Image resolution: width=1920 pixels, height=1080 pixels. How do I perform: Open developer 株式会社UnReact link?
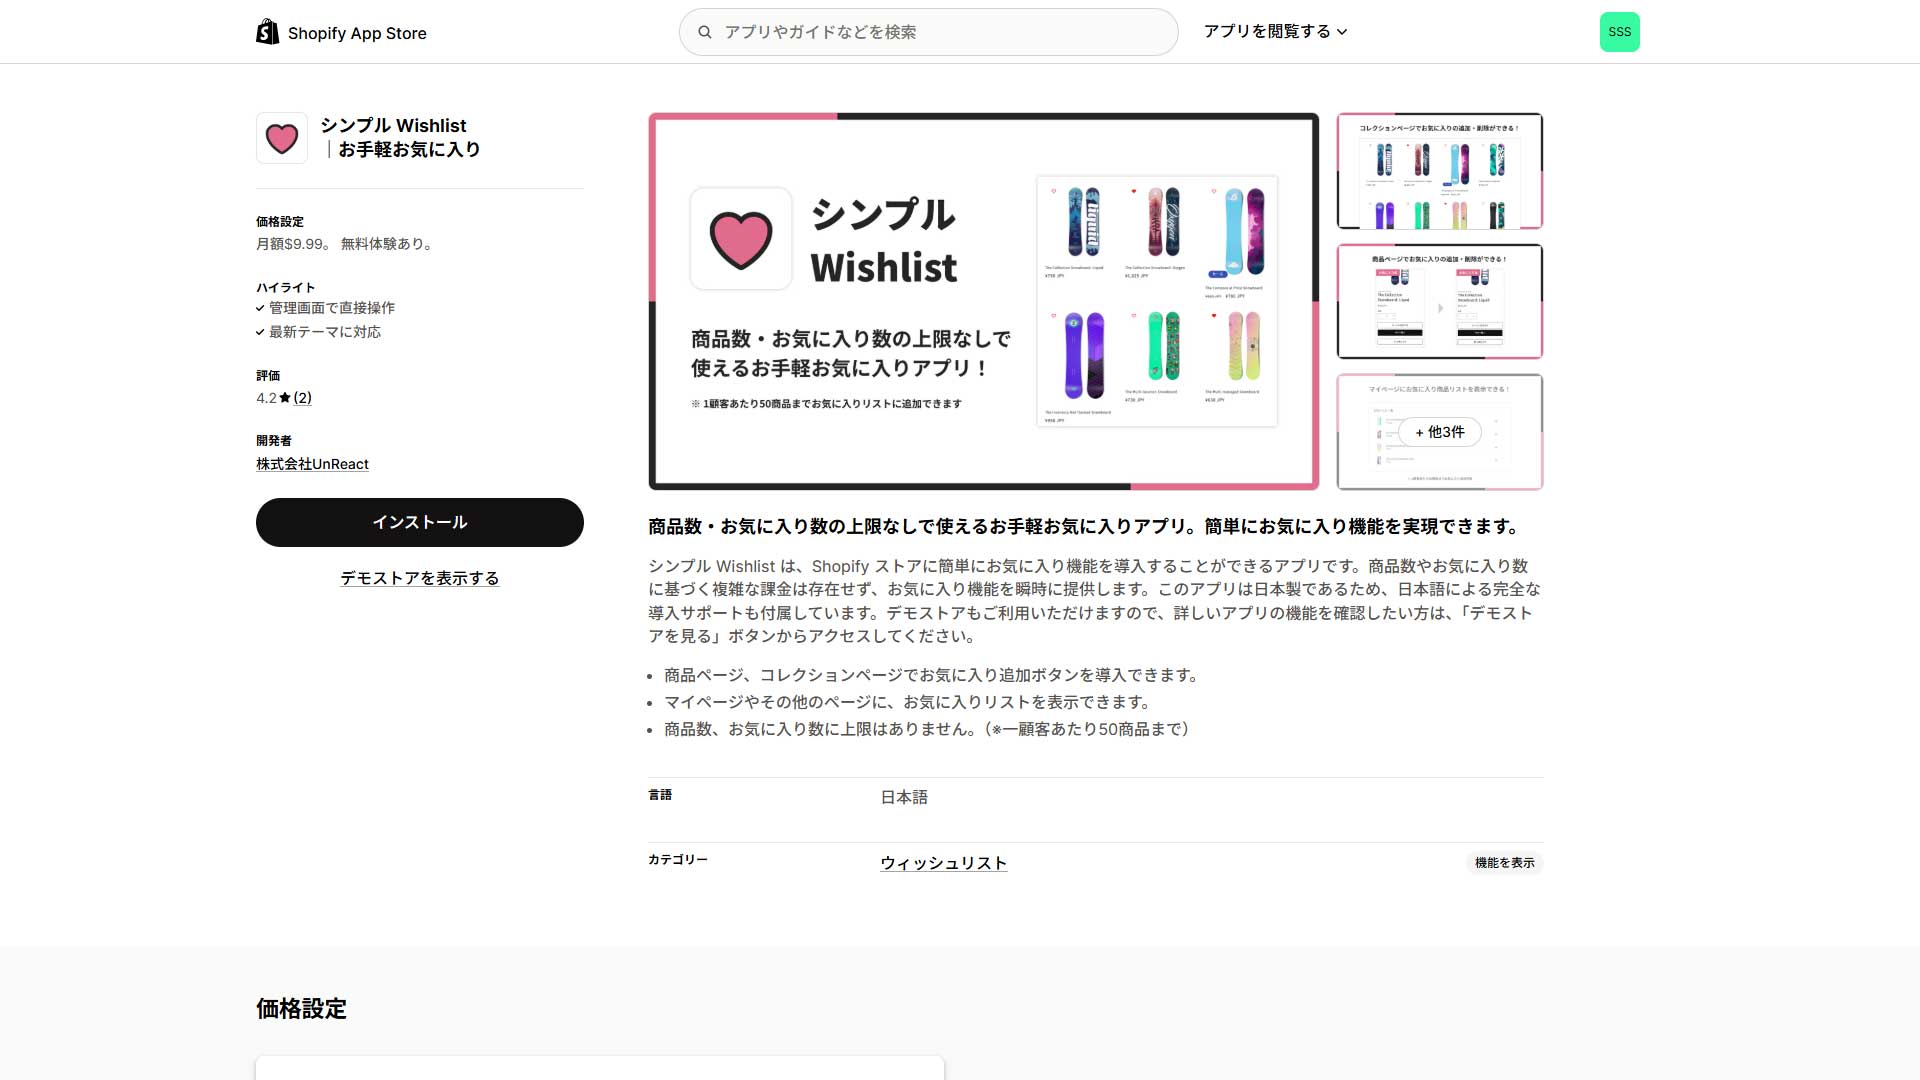[x=312, y=464]
